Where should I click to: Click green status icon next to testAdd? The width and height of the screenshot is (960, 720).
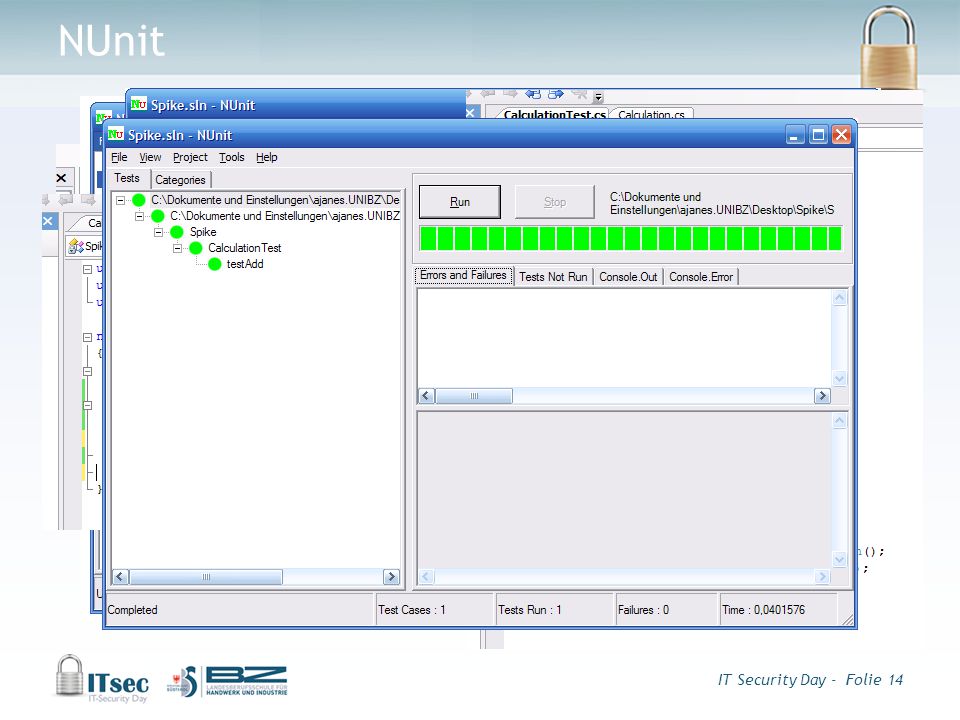click(214, 264)
